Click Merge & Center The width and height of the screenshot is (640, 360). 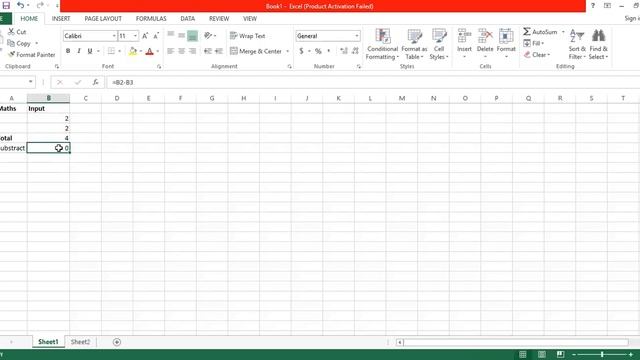pyautogui.click(x=256, y=51)
